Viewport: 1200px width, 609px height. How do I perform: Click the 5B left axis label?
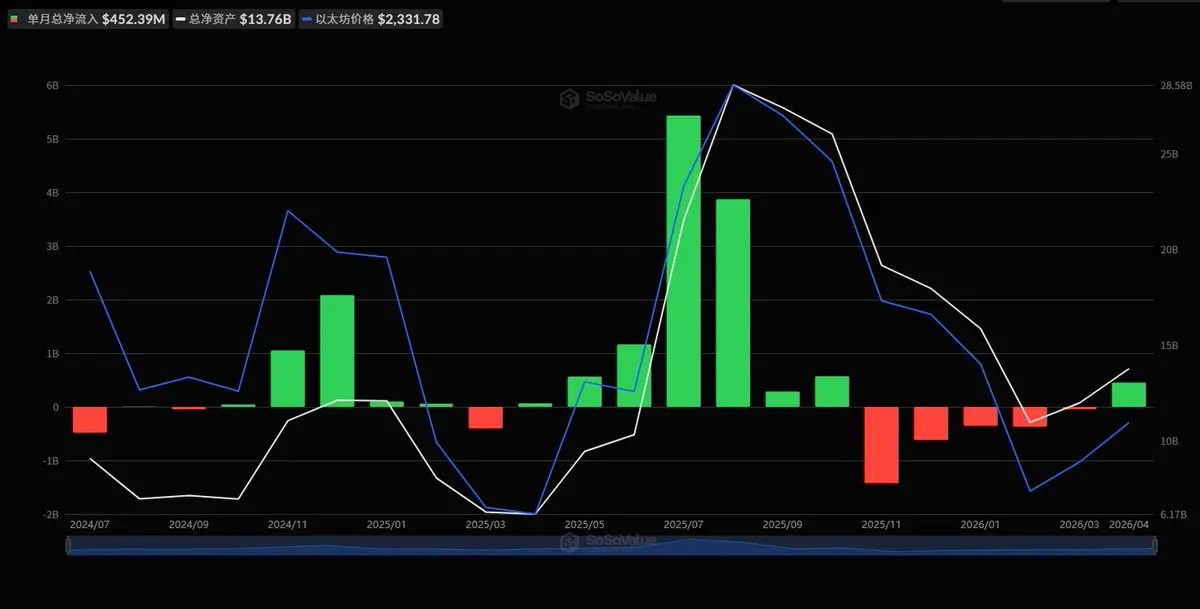(53, 139)
